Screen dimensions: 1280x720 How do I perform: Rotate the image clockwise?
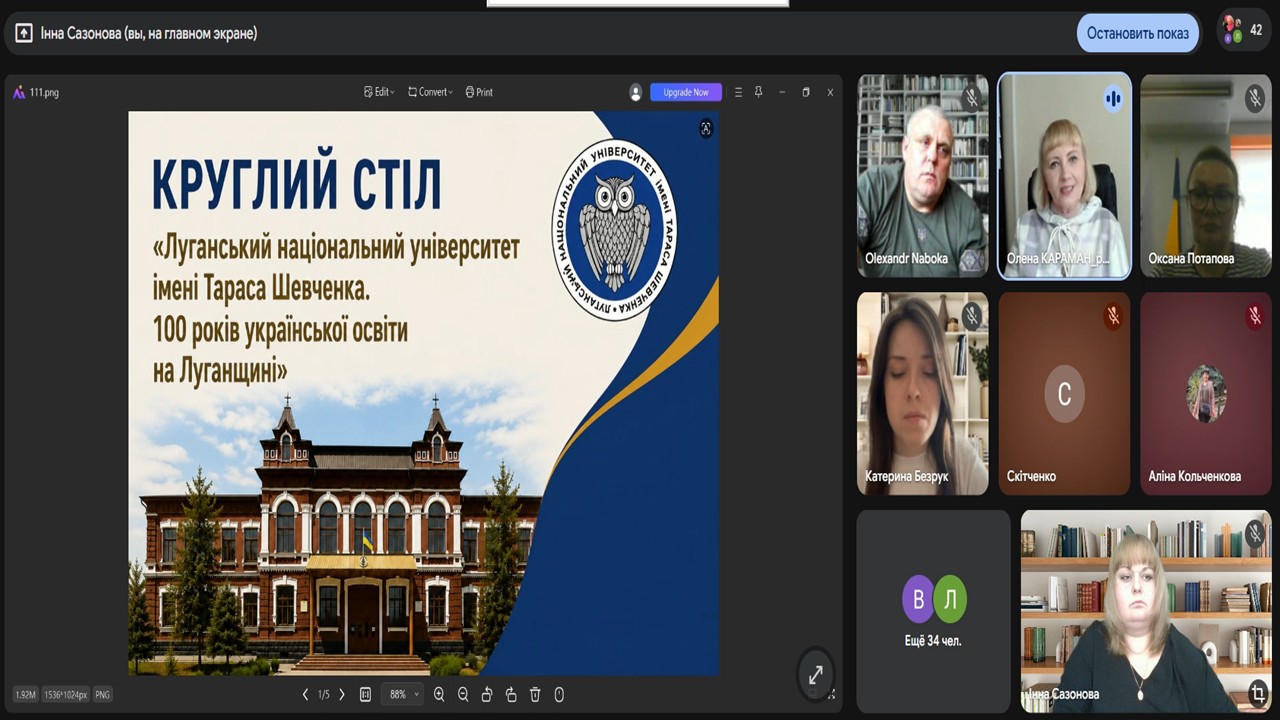click(x=511, y=694)
